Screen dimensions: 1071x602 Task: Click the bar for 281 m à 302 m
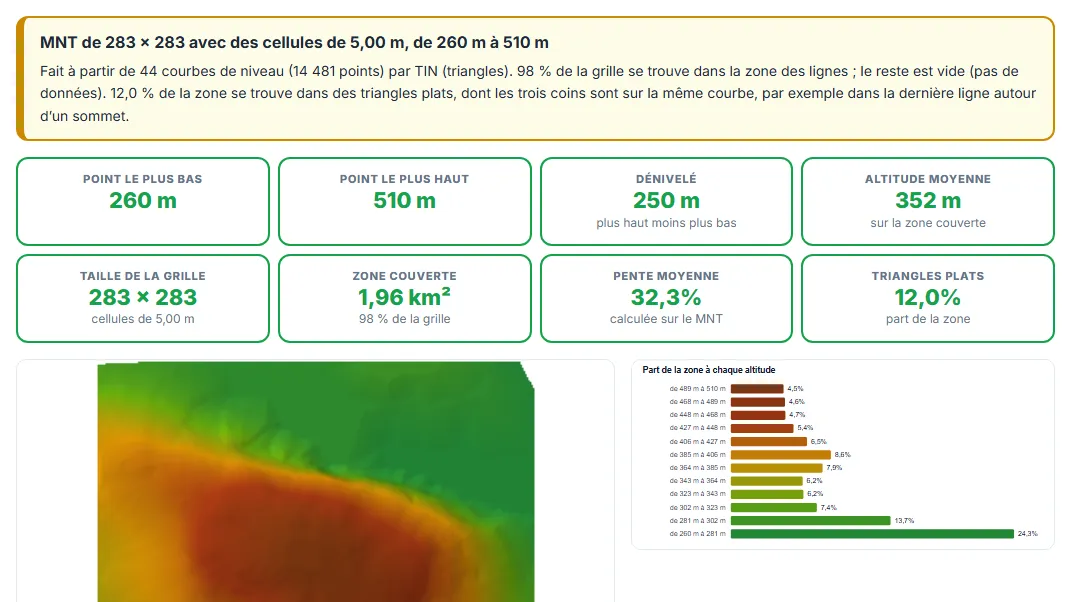[810, 521]
